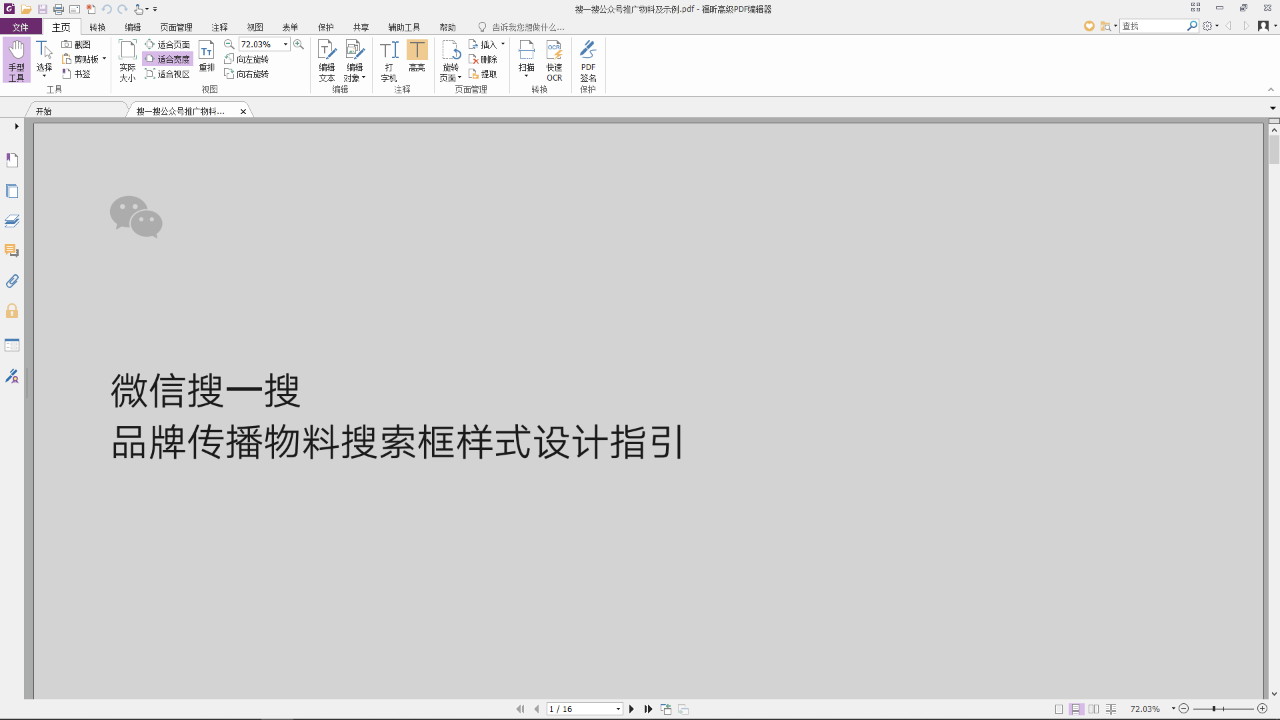The image size is (1280, 720).
Task: Switch to the Convert (转换) tab
Action: (97, 27)
